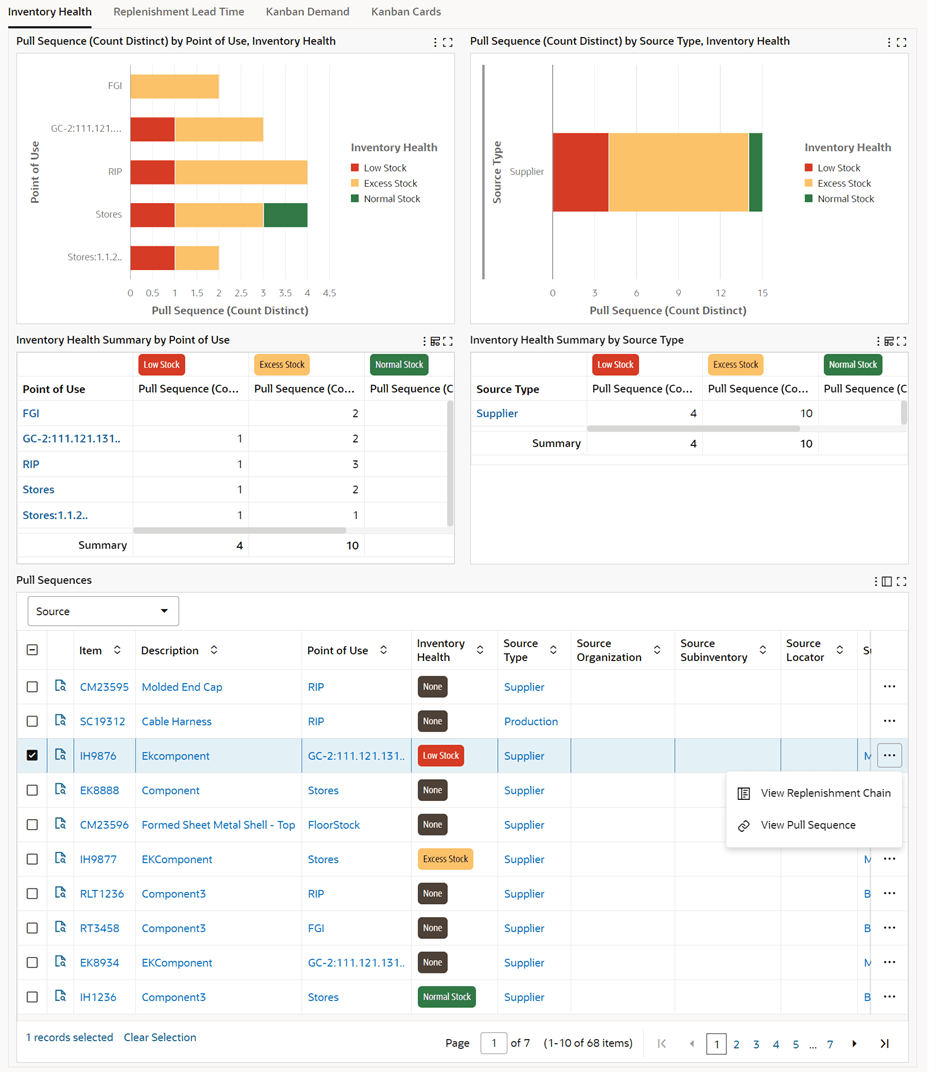Check the IH1236 row checkbox
This screenshot has width=936, height=1072.
coord(32,997)
